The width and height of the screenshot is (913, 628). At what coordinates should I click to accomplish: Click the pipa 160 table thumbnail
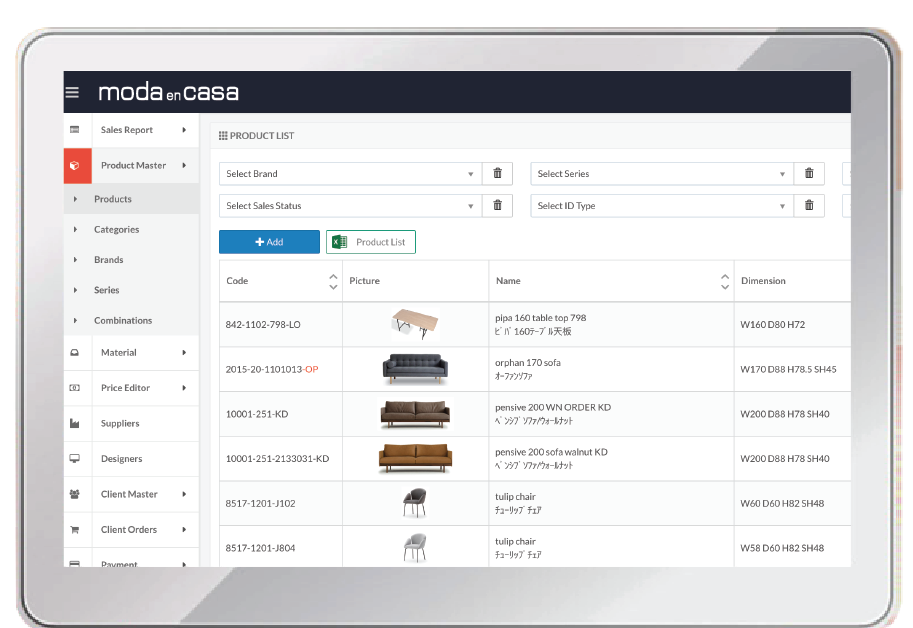pos(415,324)
